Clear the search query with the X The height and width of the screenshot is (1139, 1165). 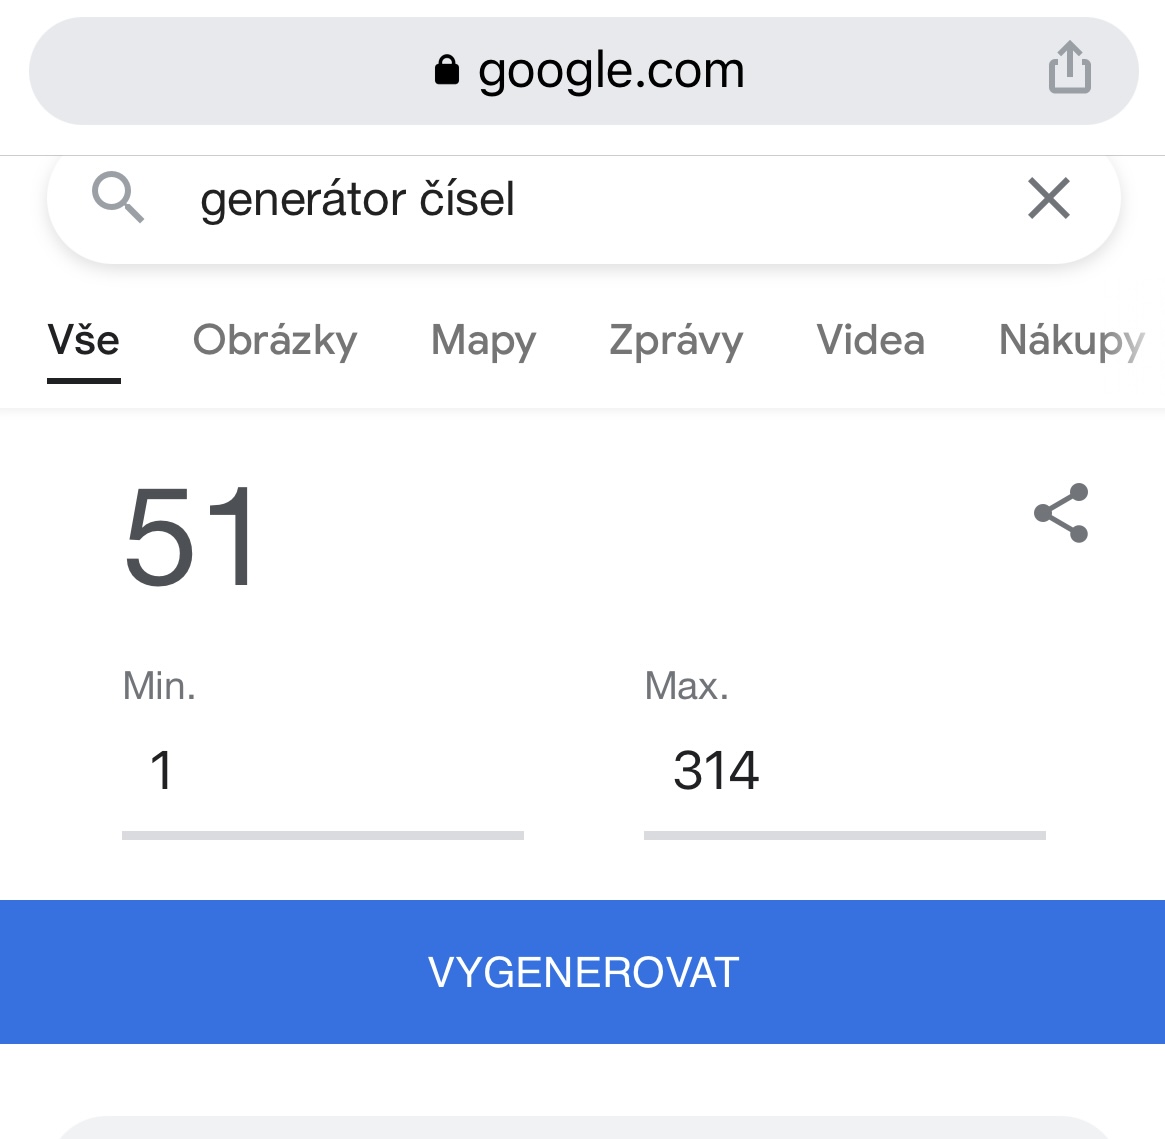click(x=1048, y=198)
